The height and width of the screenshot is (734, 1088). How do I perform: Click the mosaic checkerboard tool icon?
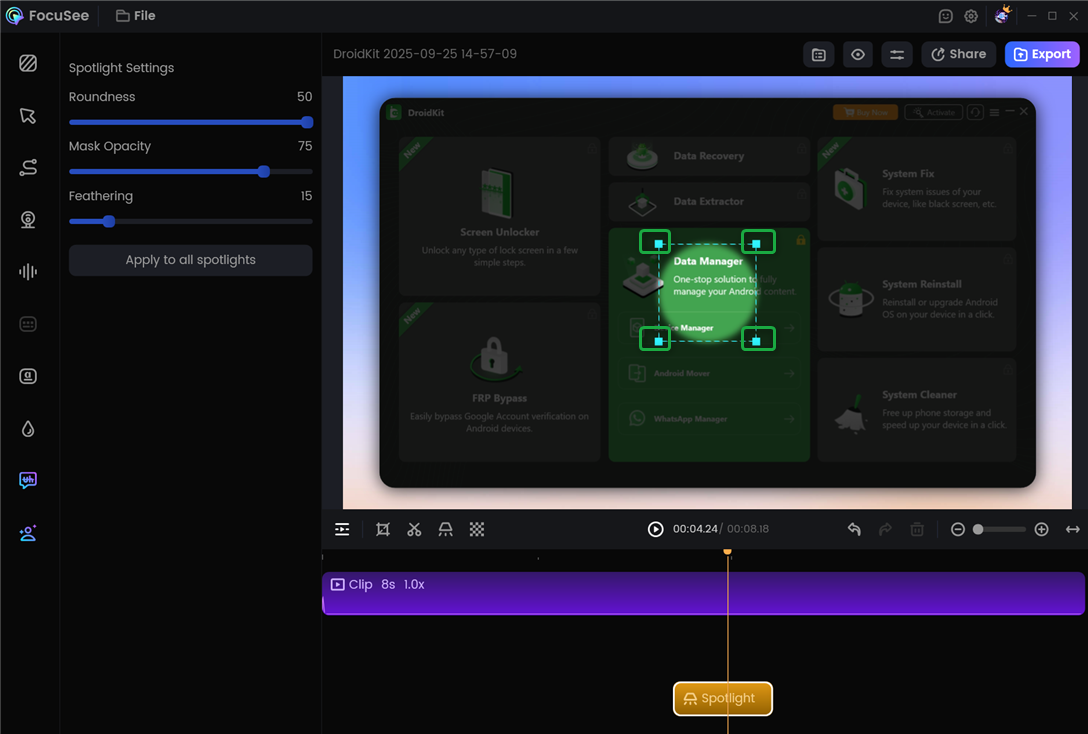477,529
